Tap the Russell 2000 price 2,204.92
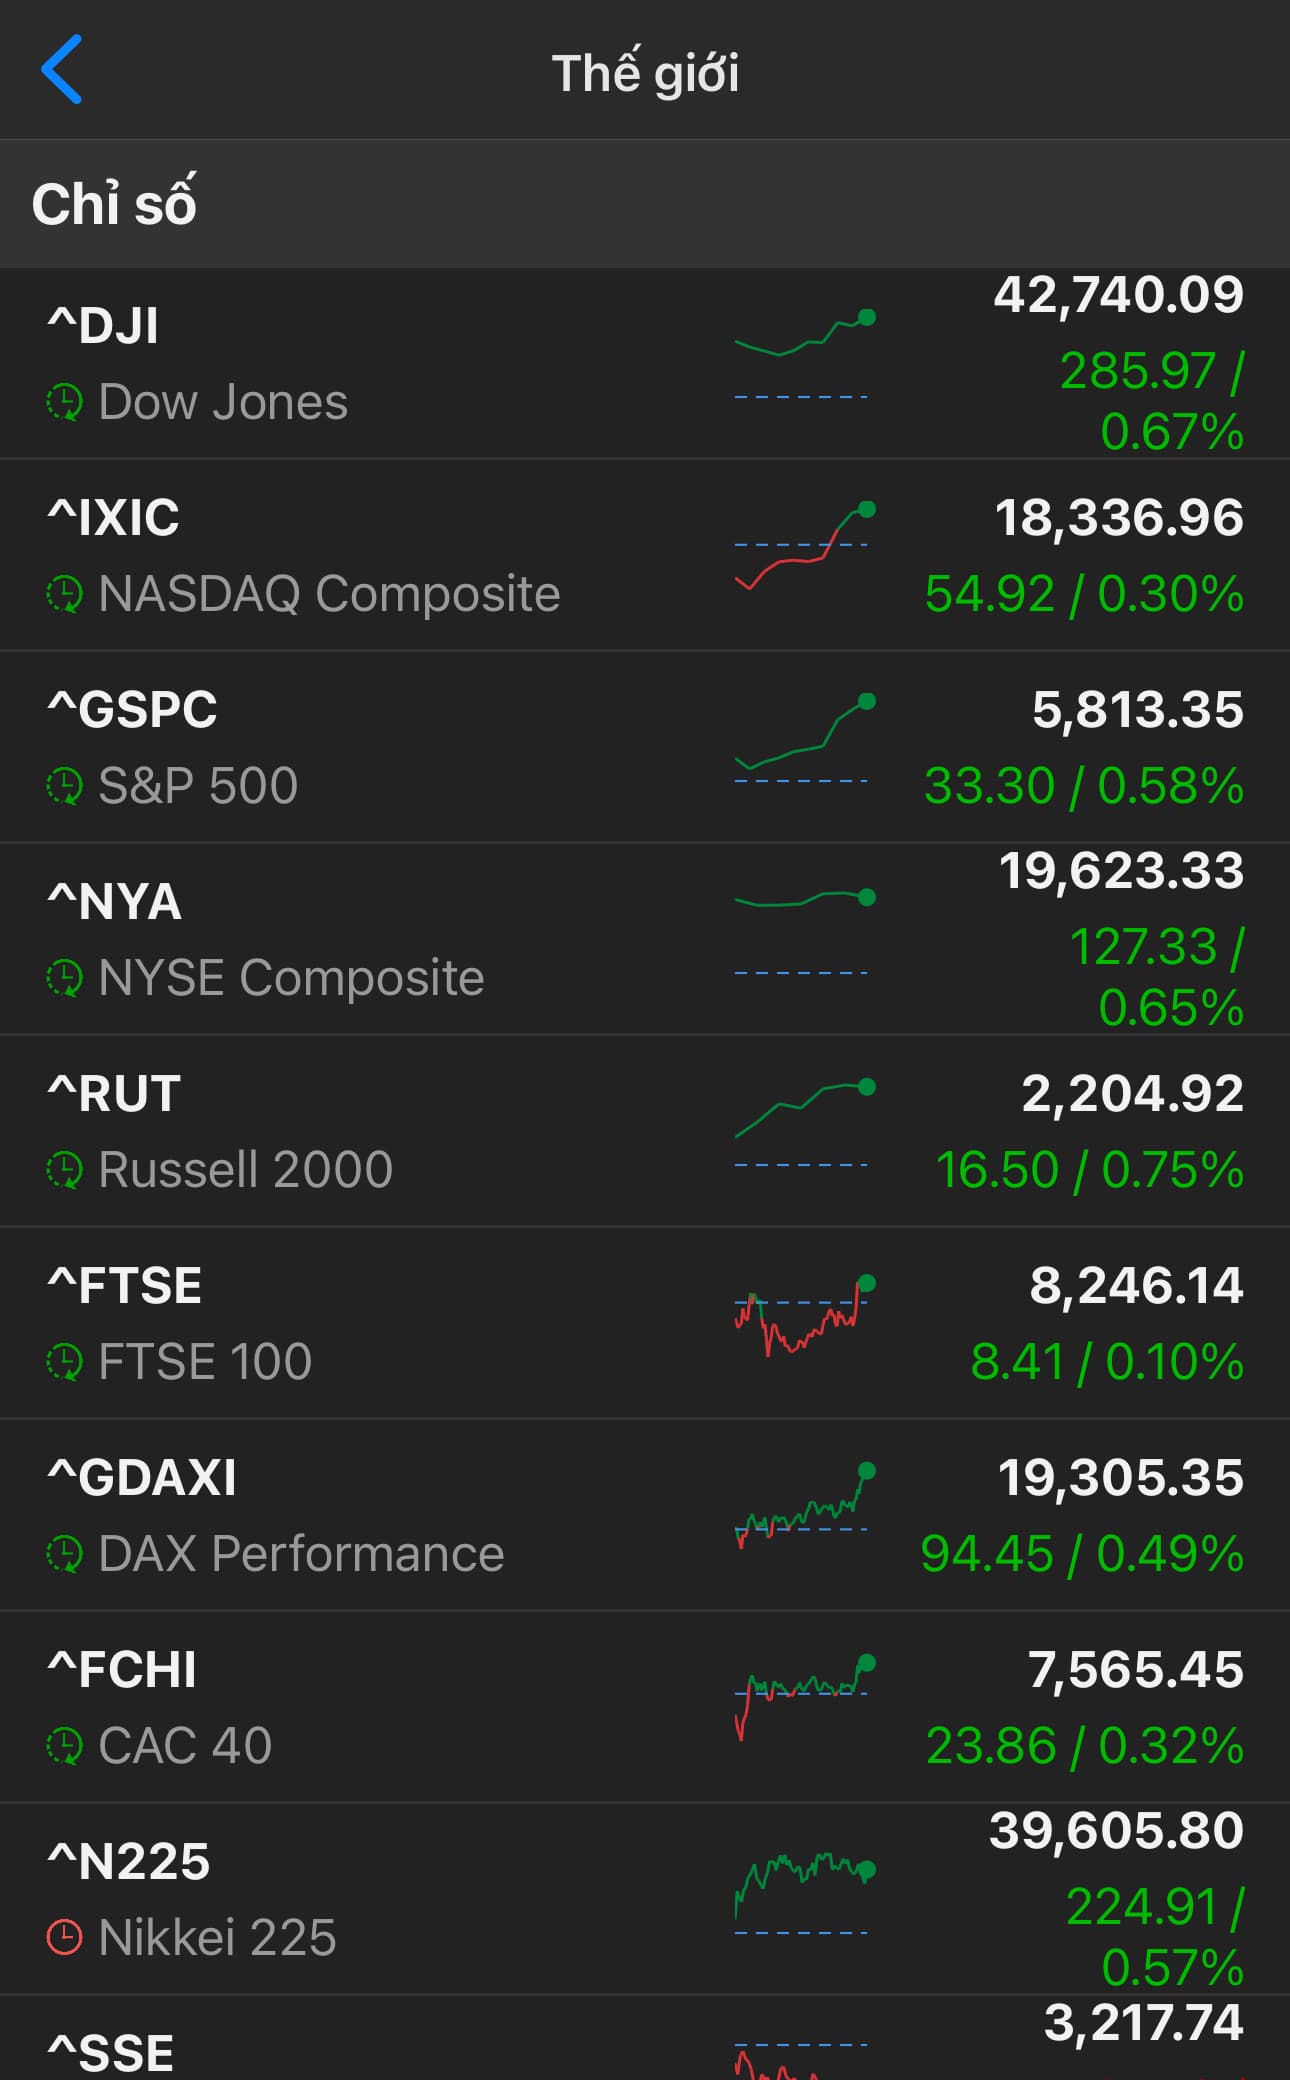Viewport: 1290px width, 2080px height. pos(1132,1094)
